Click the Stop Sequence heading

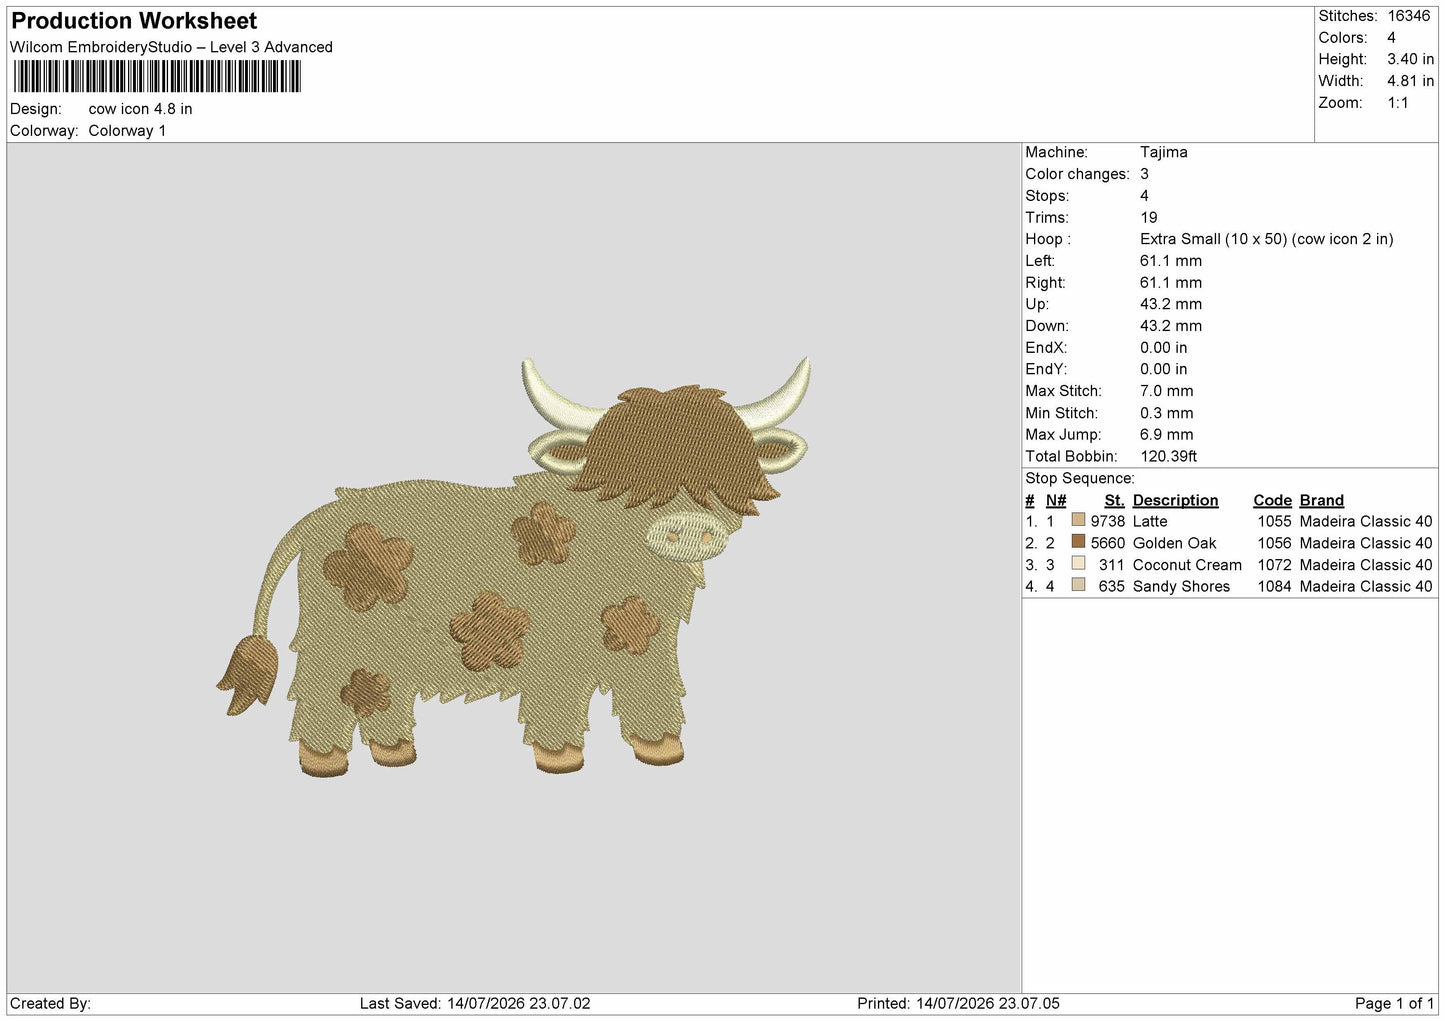[1080, 478]
